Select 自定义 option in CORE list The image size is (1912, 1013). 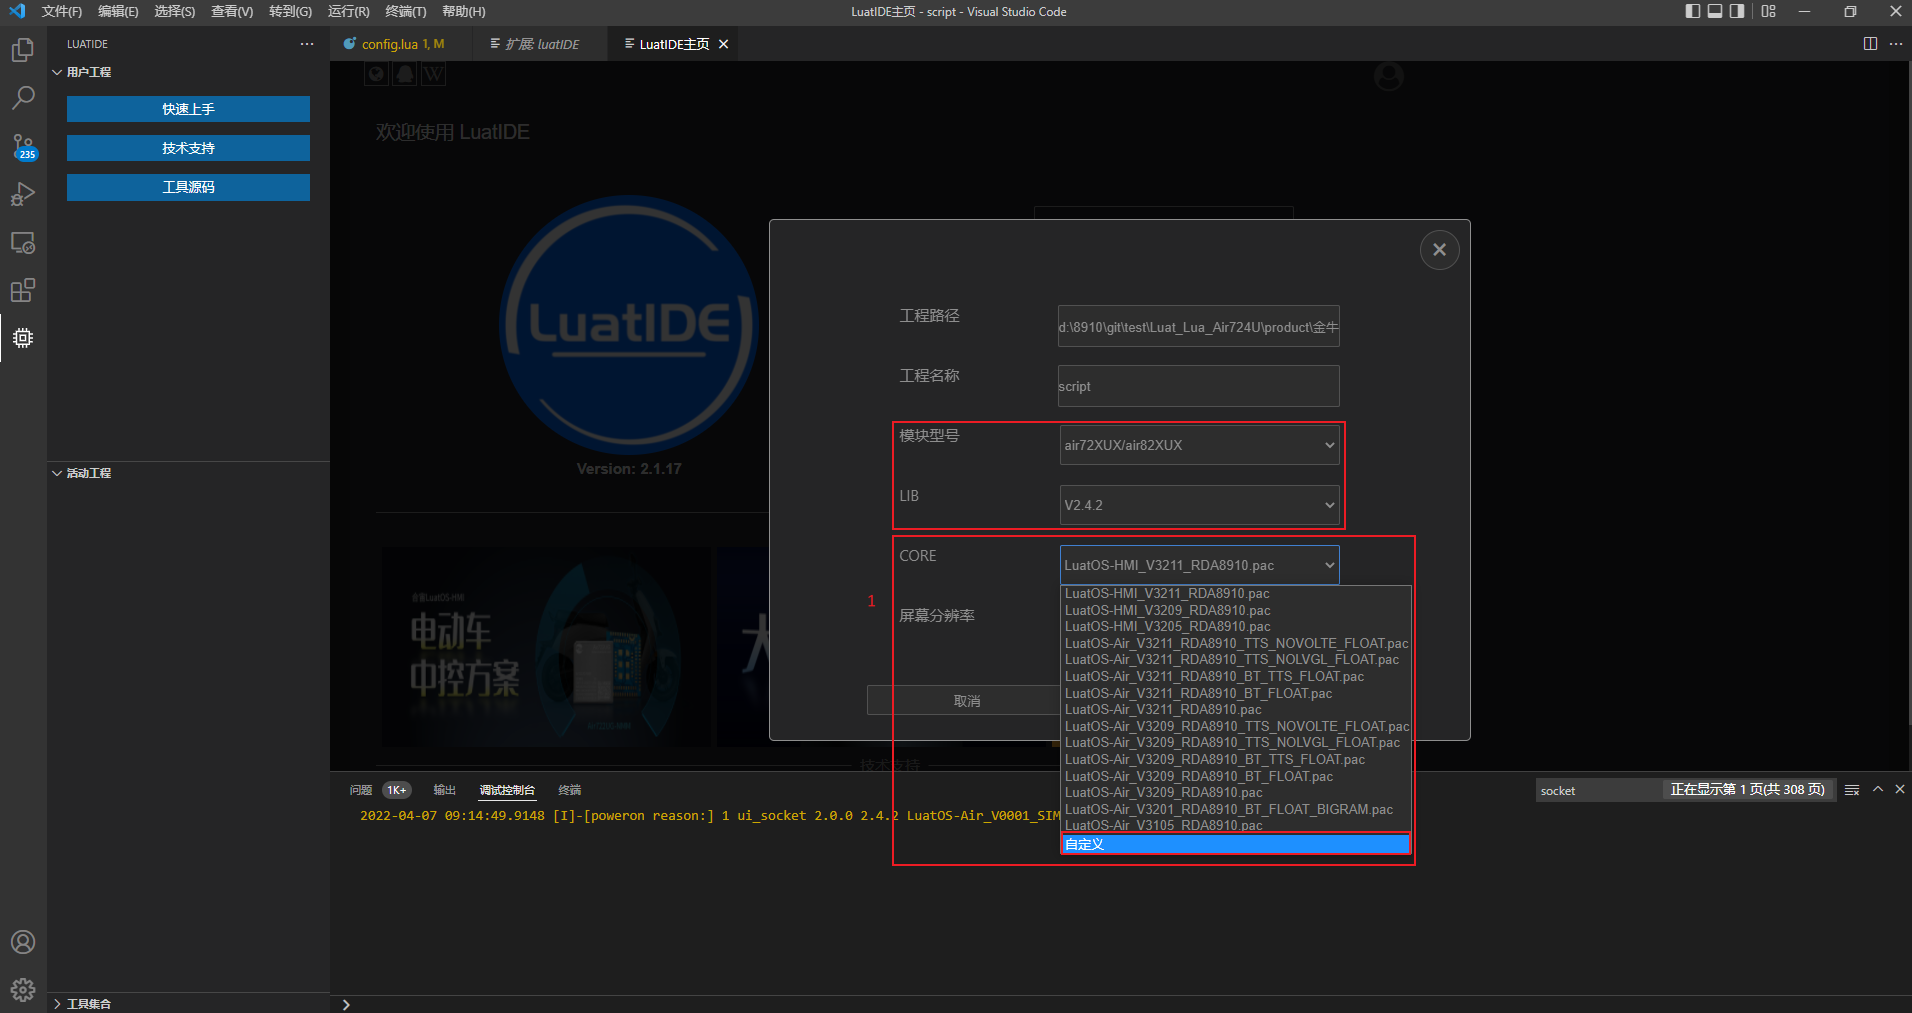[1236, 844]
